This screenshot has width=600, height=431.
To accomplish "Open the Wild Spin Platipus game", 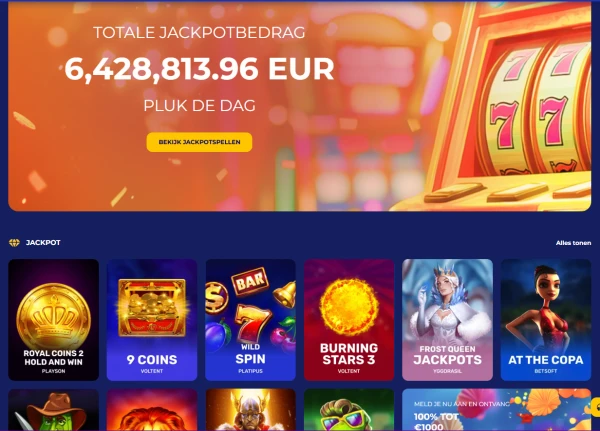I will coord(250,320).
